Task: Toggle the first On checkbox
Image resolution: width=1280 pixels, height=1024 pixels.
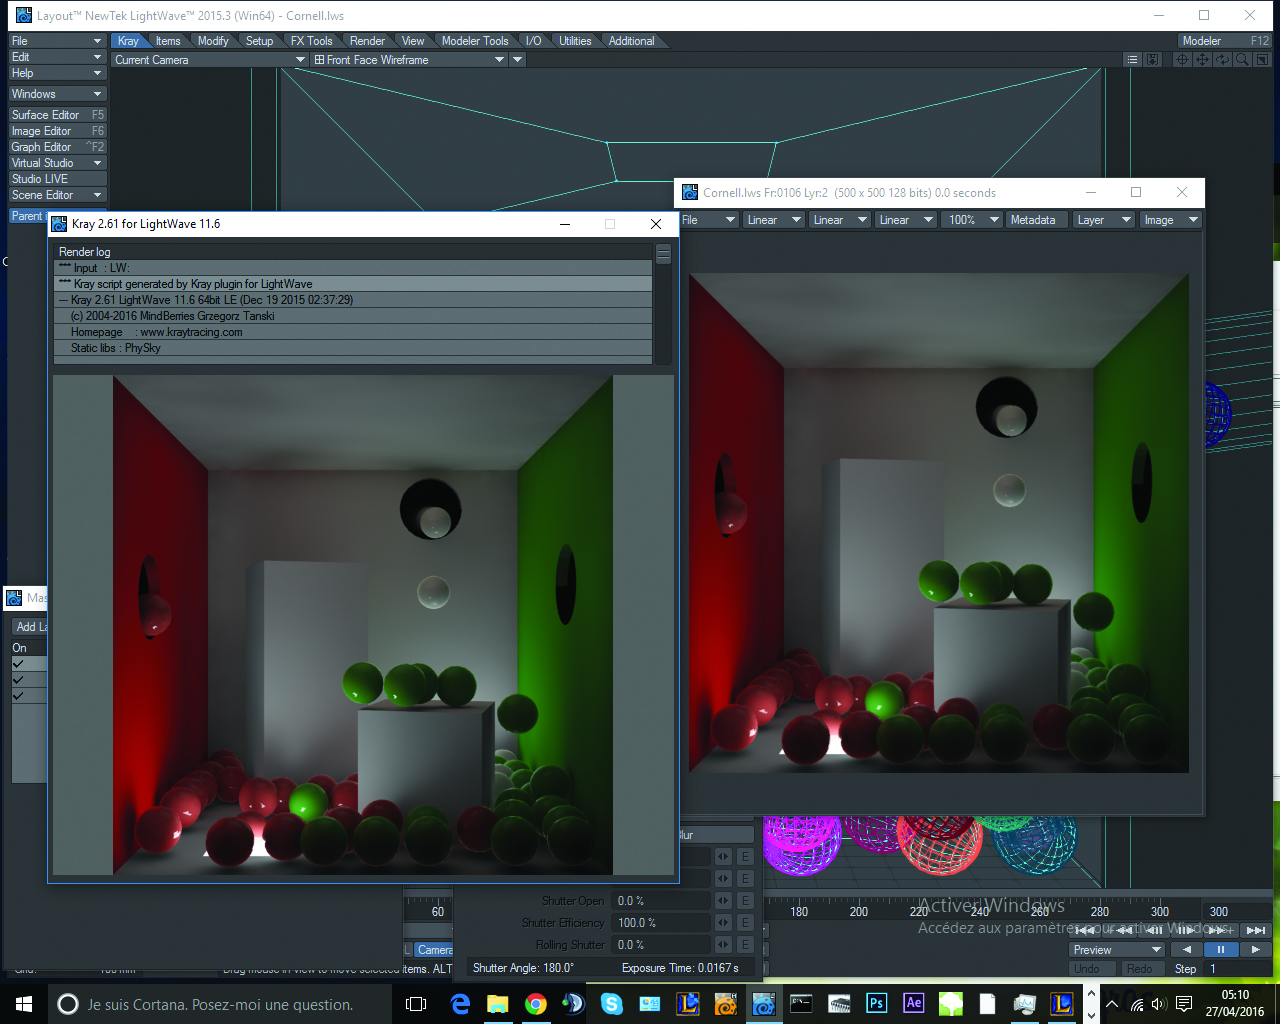Action: [19, 664]
